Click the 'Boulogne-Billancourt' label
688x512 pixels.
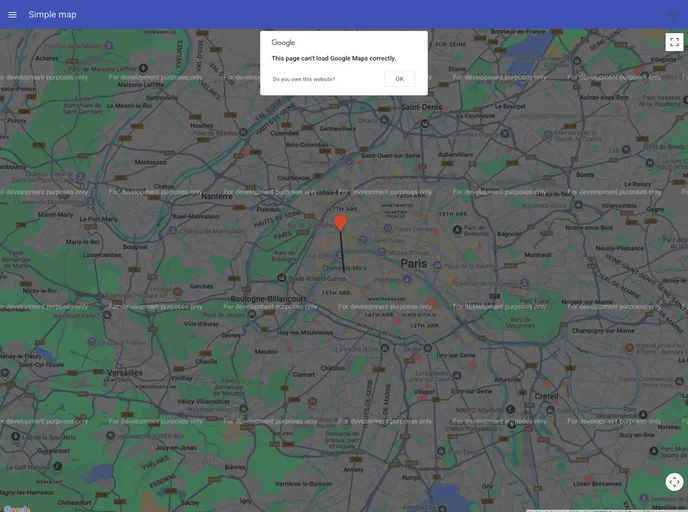click(269, 299)
